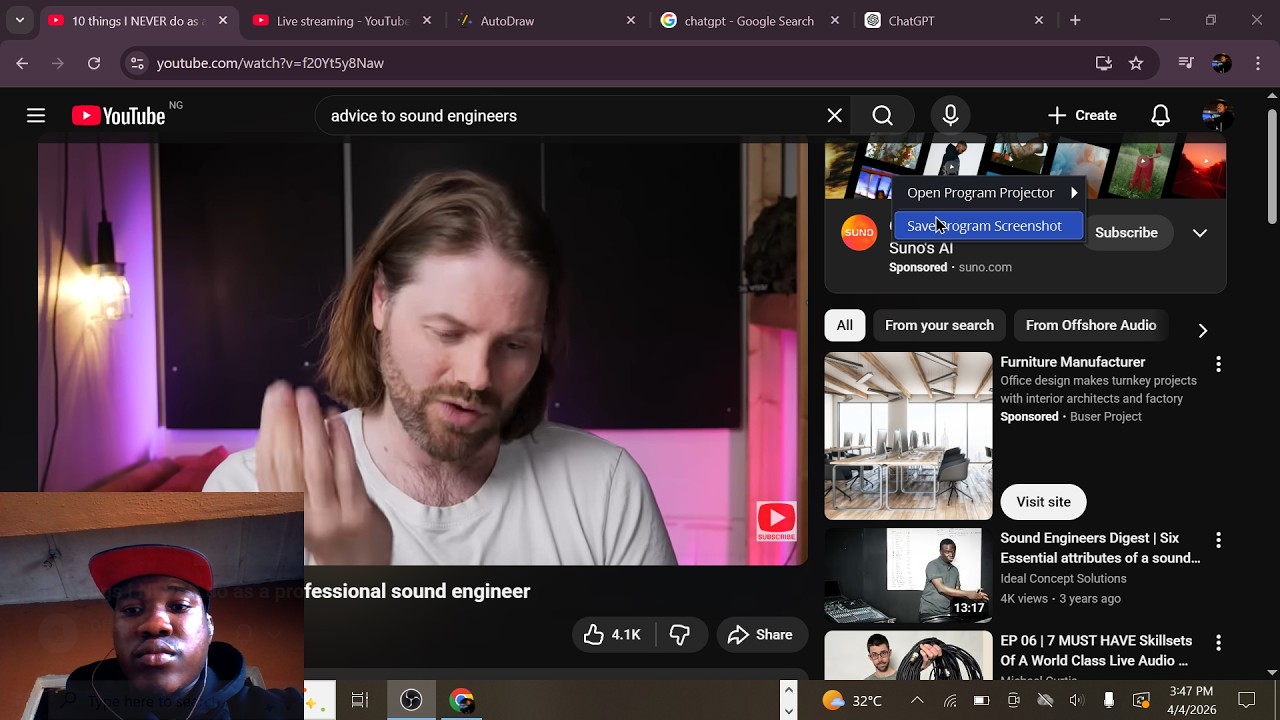Share the video
Image resolution: width=1280 pixels, height=720 pixels.
(761, 635)
